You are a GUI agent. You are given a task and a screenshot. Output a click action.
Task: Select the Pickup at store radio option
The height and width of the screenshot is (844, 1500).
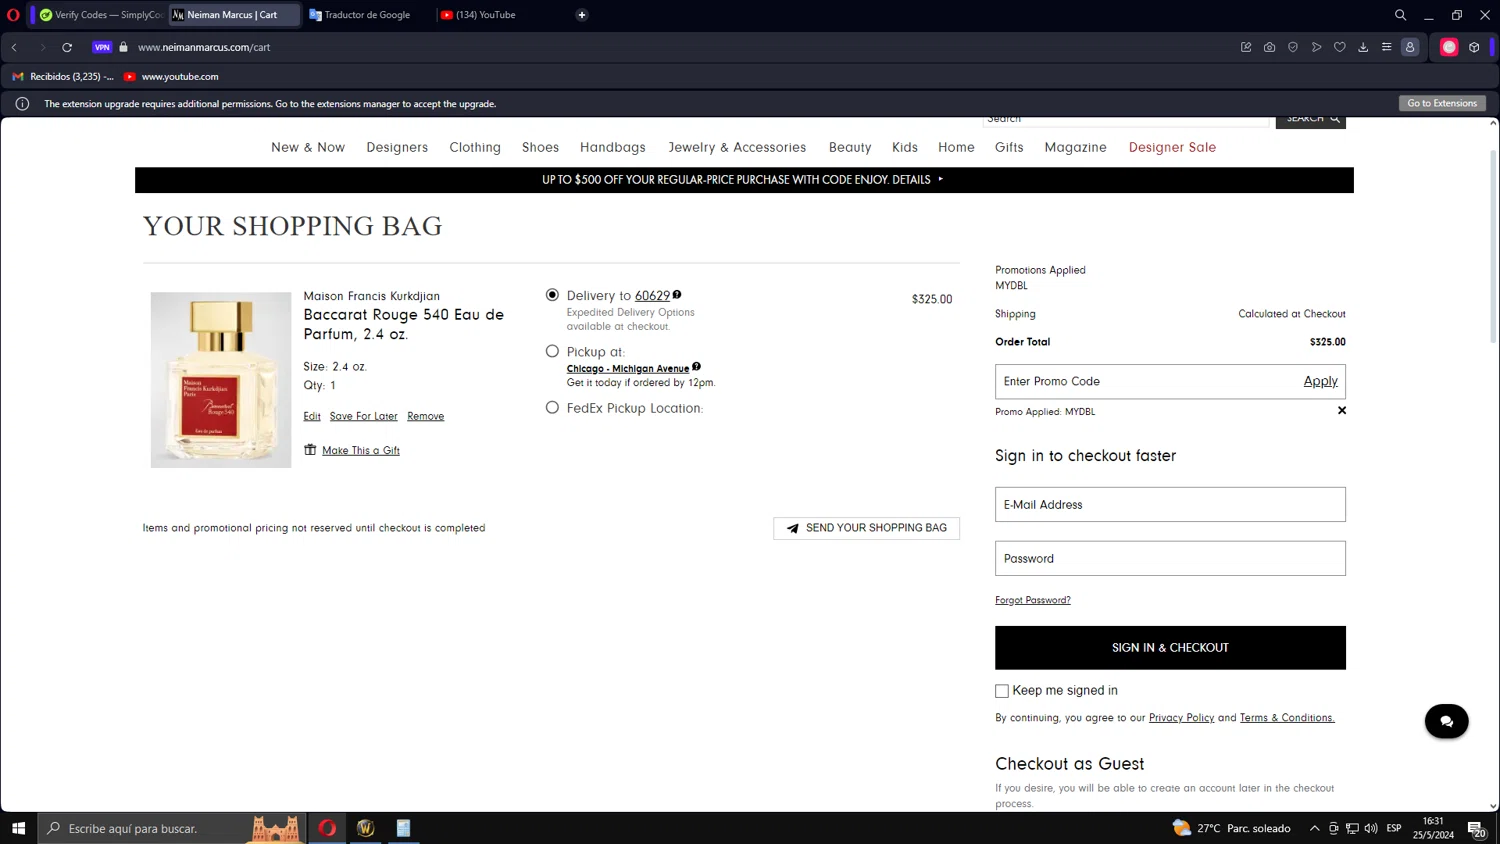552,351
